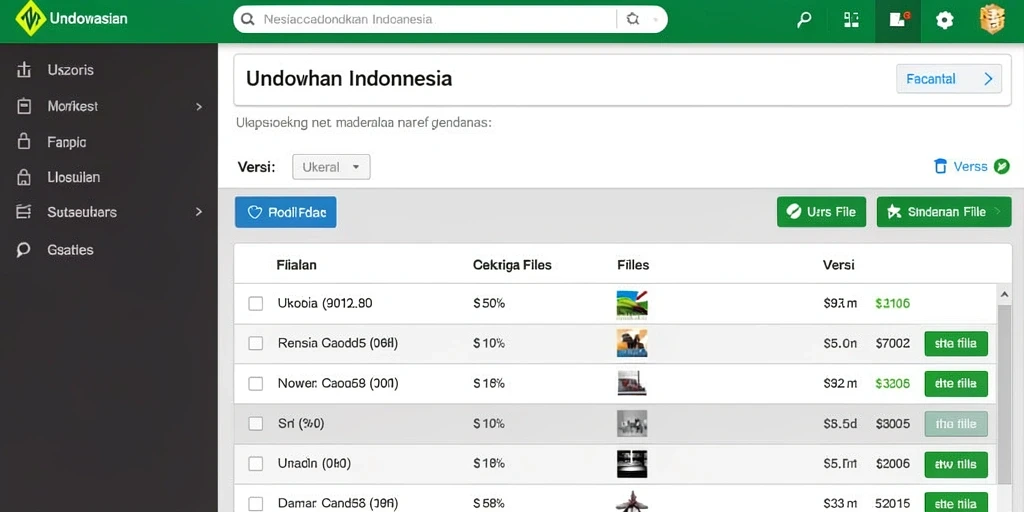Expand the Morikest sidebar chevron
Screen dimensions: 1024x512
[199, 106]
